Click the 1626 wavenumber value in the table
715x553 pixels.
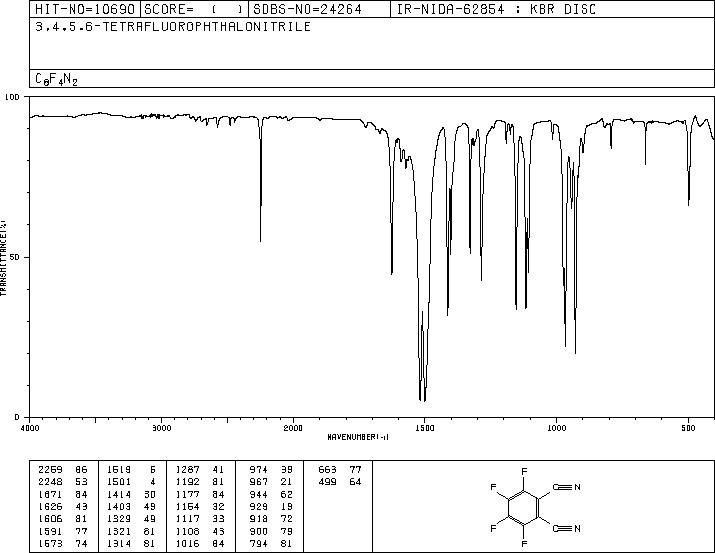(50, 506)
